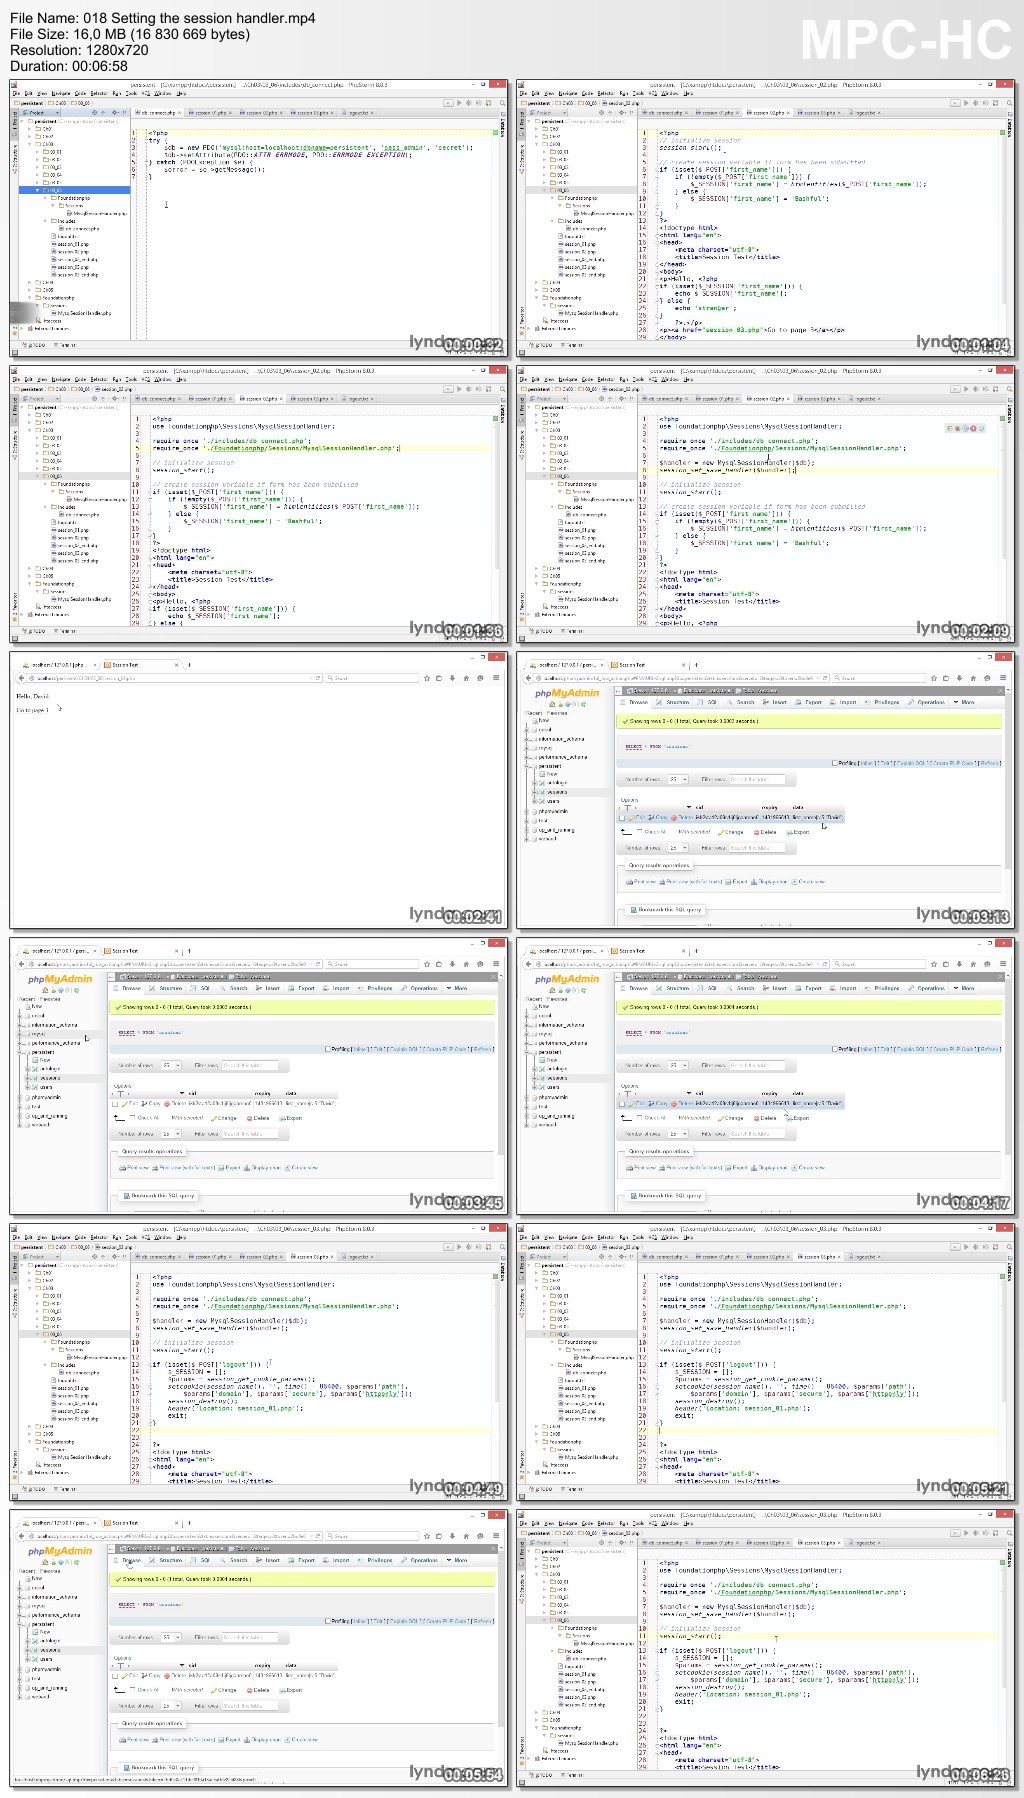This screenshot has height=1798, width=1024.
Task: Pick the Hello David browser frame at 00:02:41
Action: pos(258,790)
